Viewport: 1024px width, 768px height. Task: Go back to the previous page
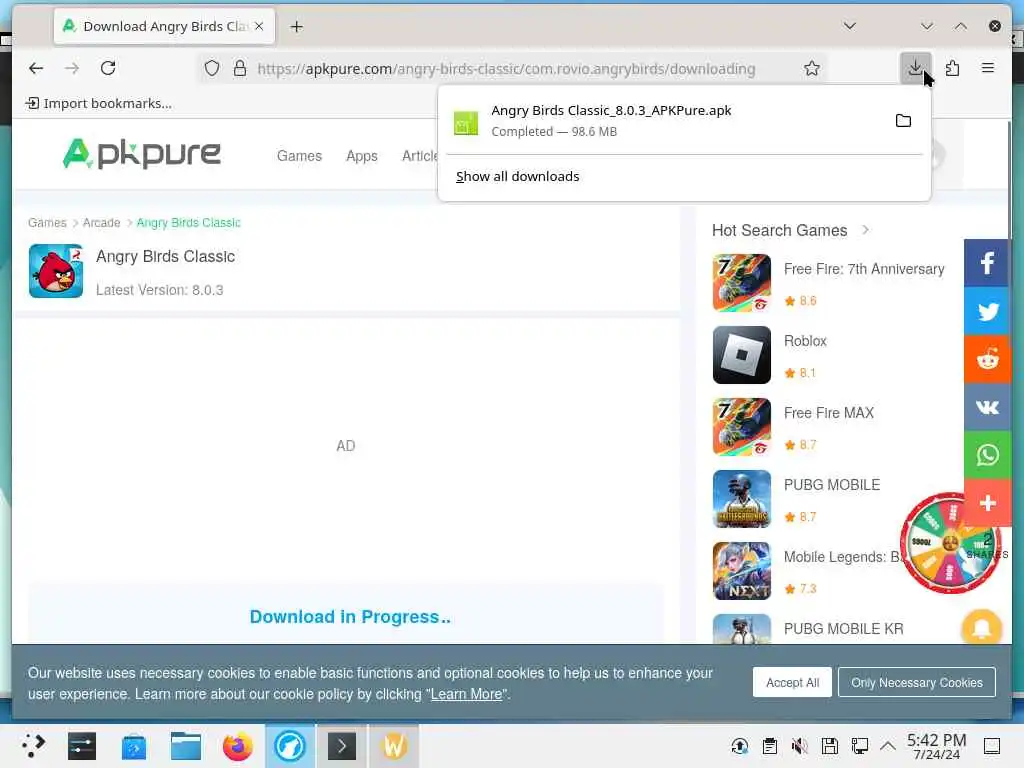(36, 68)
